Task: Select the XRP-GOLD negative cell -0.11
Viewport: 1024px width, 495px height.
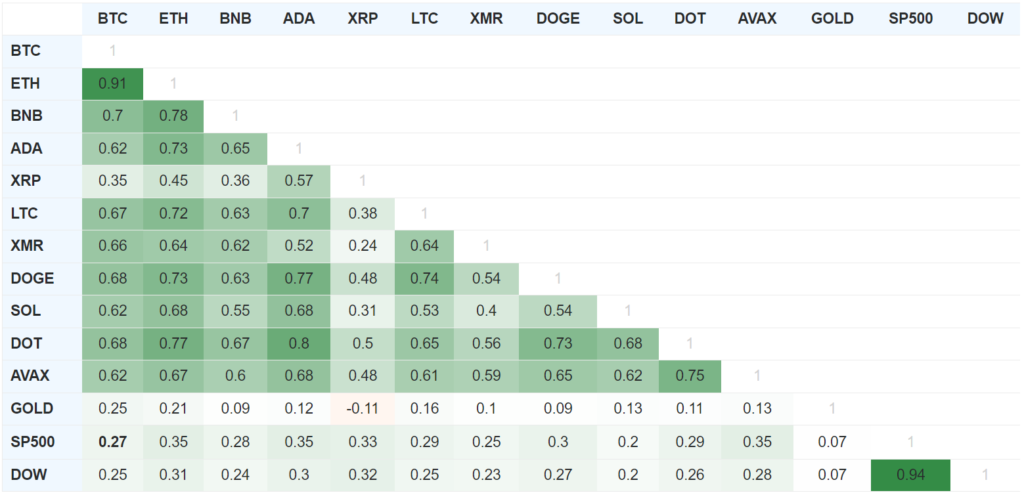Action: point(362,409)
